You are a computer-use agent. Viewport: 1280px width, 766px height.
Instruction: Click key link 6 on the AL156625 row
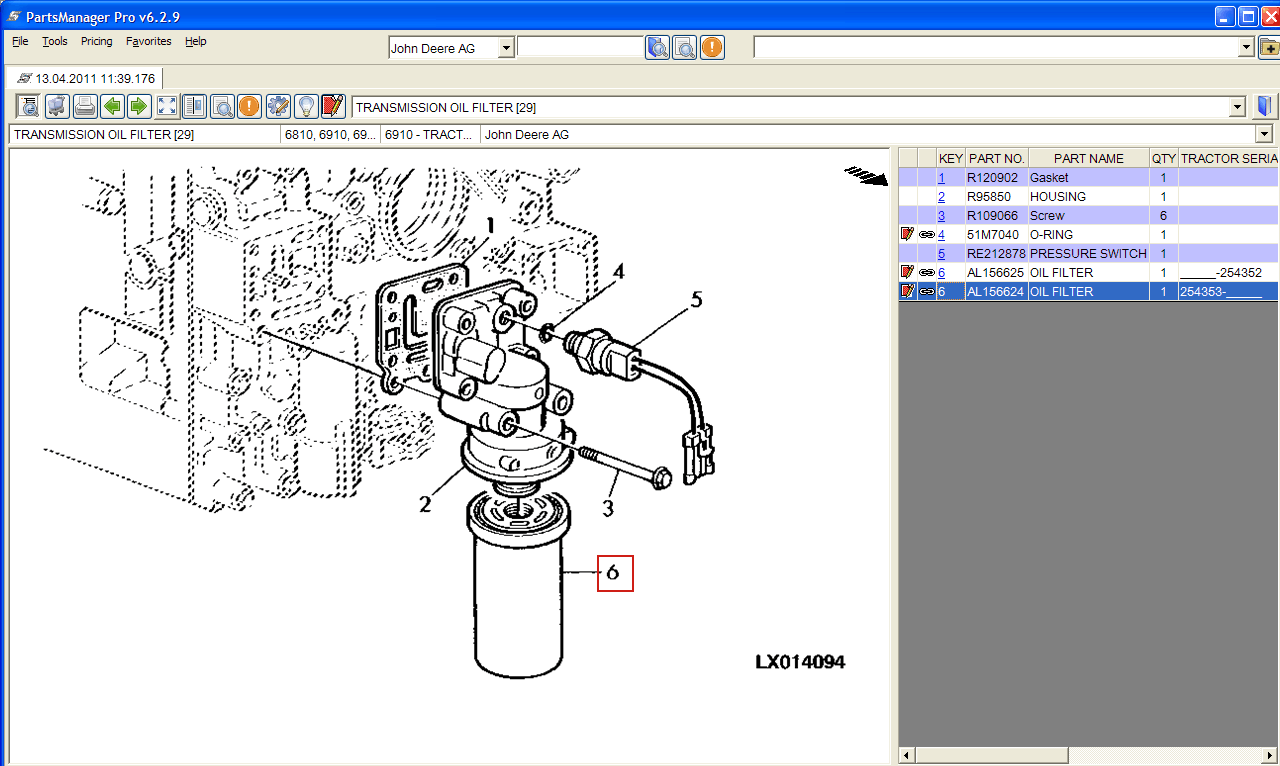tap(941, 272)
